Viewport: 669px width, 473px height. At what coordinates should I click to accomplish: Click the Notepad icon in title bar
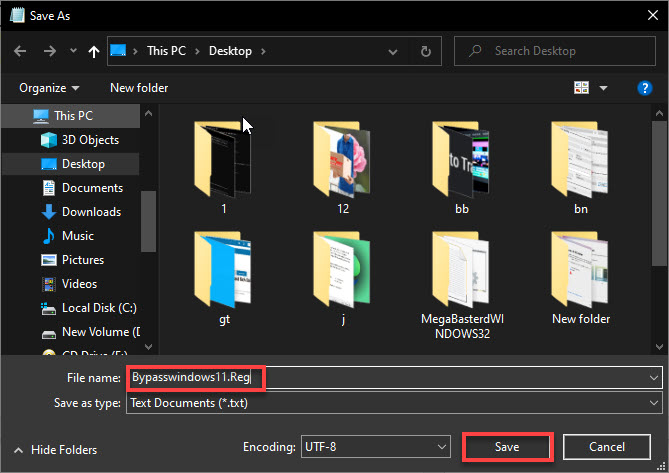tap(17, 15)
